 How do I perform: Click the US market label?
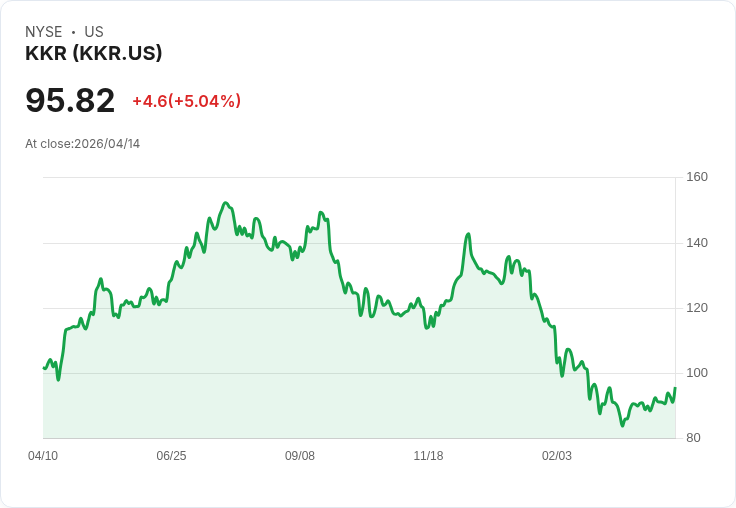94,32
